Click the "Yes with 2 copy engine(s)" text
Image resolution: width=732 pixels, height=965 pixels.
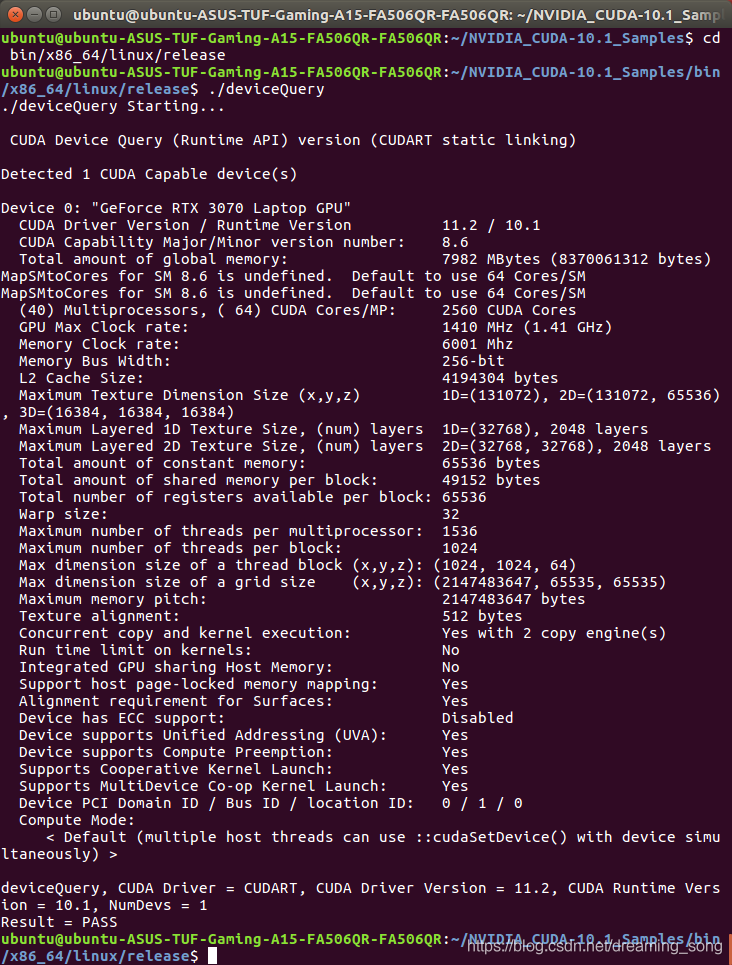(x=554, y=633)
